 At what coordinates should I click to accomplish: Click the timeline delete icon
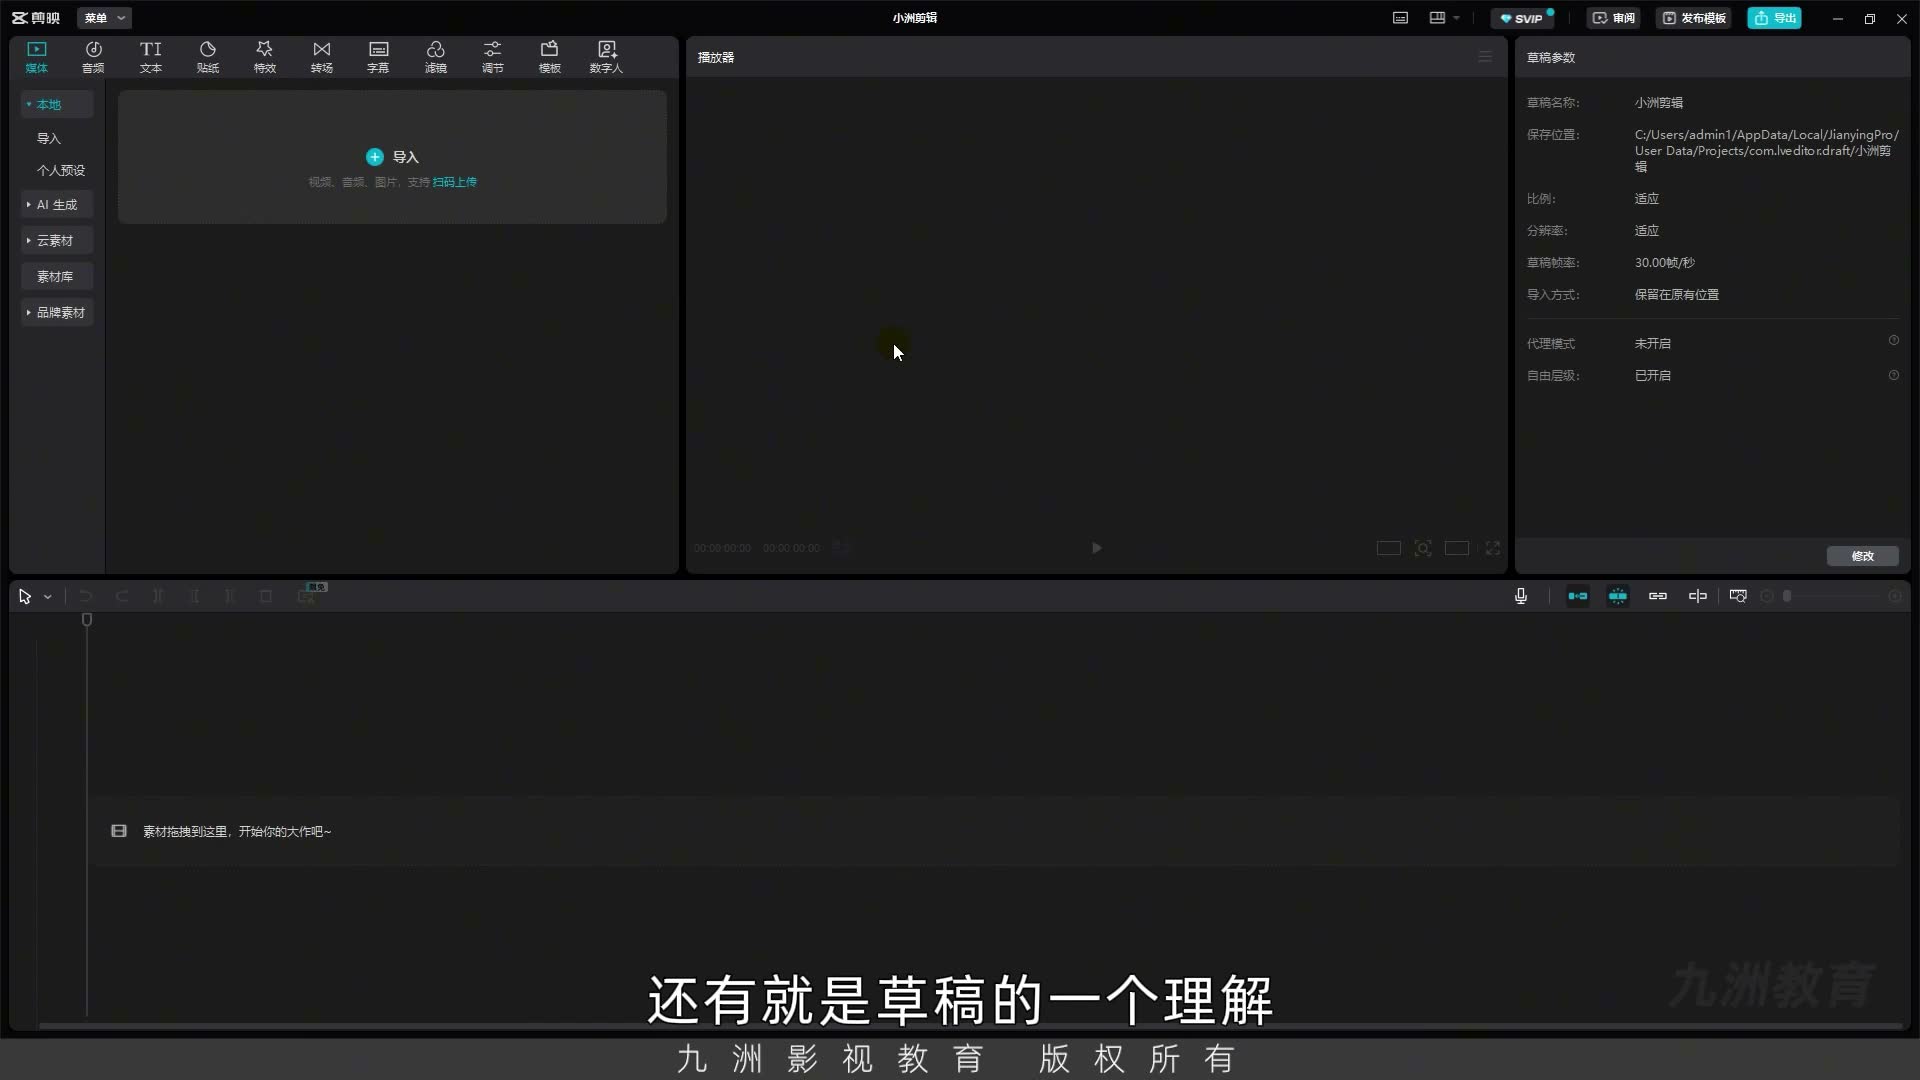(266, 597)
